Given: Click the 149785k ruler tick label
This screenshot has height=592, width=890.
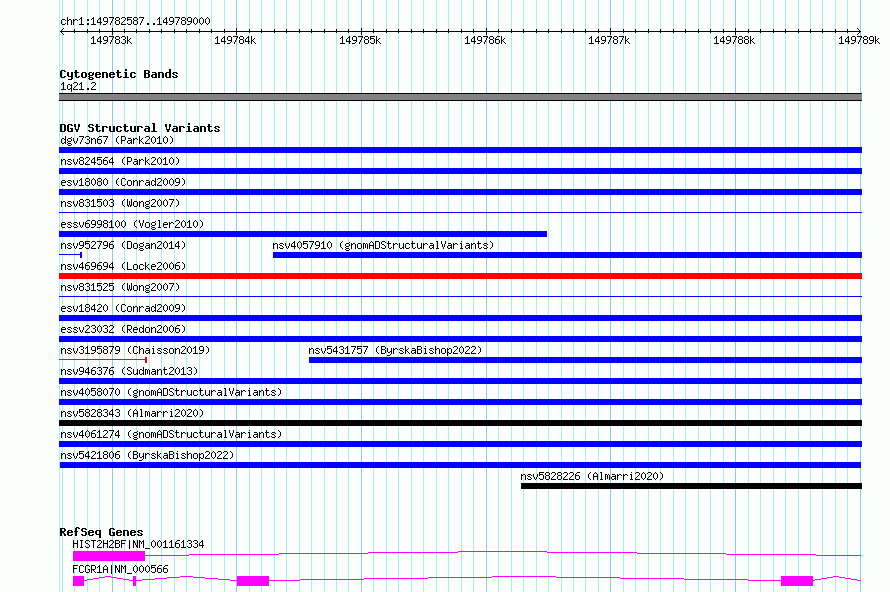Looking at the screenshot, I should click(360, 40).
